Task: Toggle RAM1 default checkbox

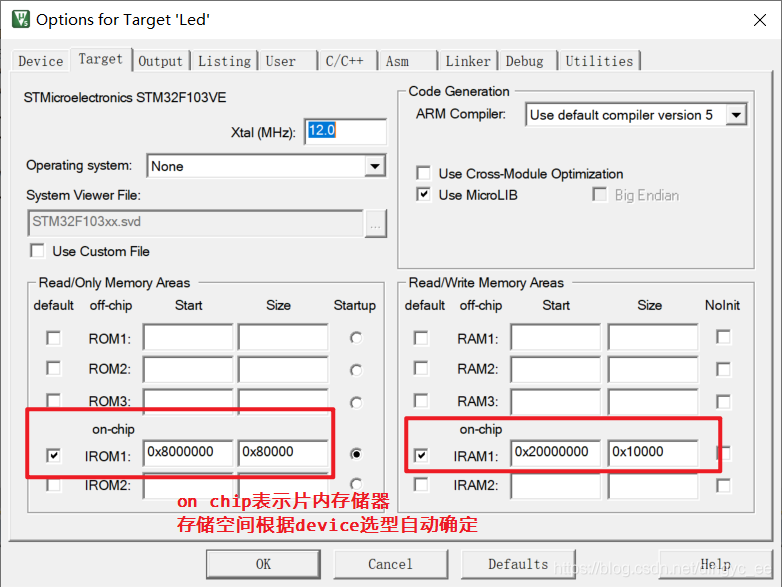Action: pyautogui.click(x=421, y=338)
